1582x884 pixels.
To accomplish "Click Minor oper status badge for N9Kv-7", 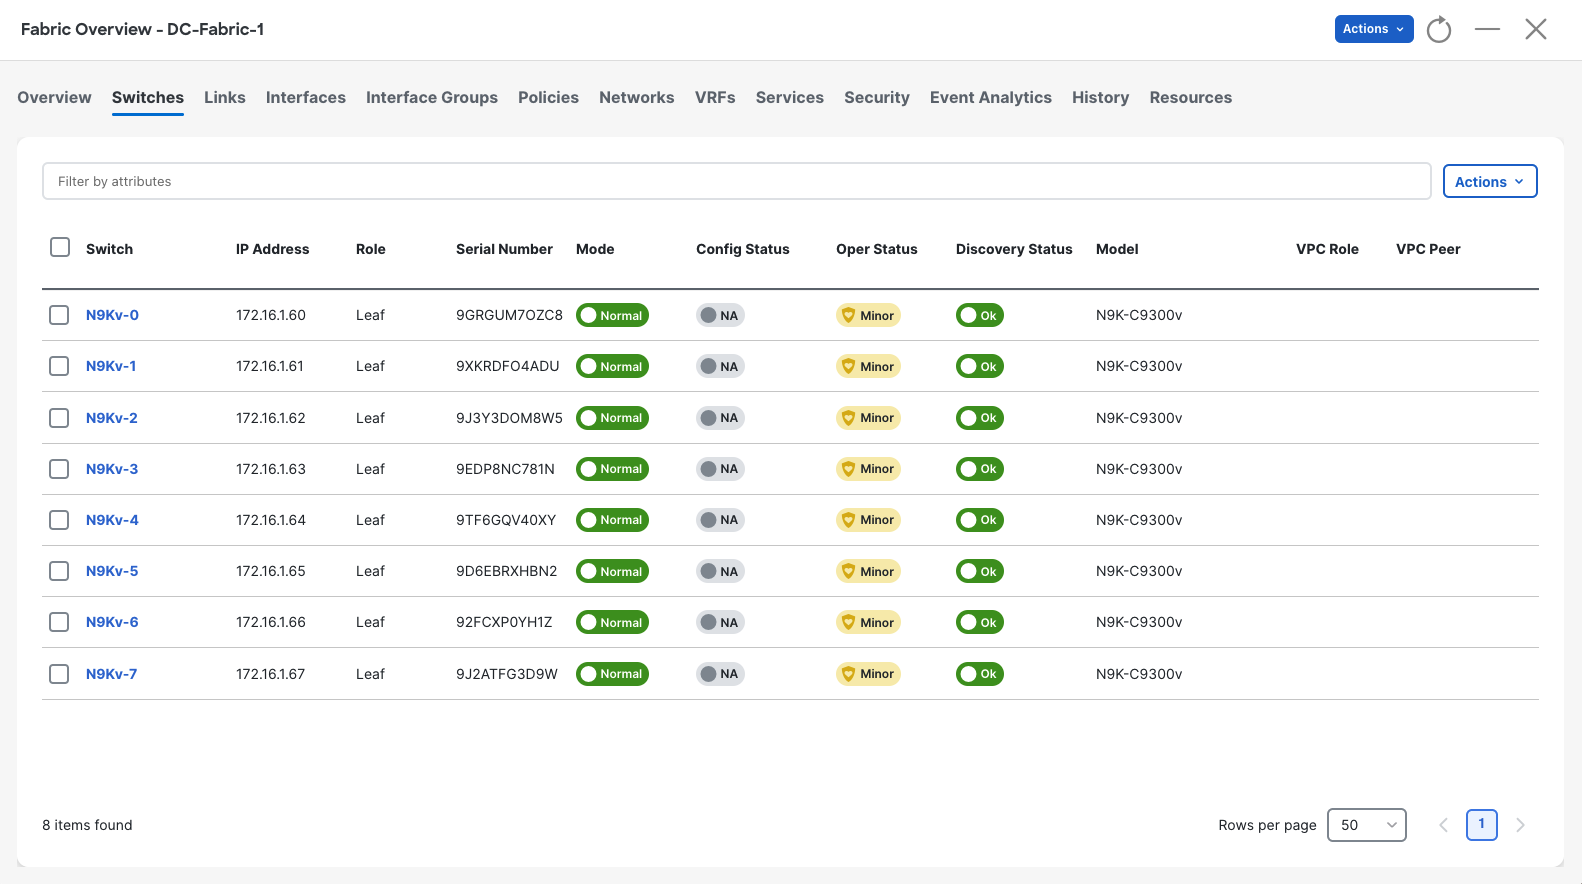I will pos(868,674).
